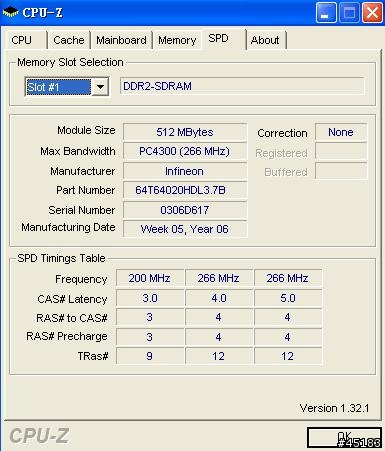
Task: Click the CPU-Z chip icon in title bar
Action: (10, 13)
